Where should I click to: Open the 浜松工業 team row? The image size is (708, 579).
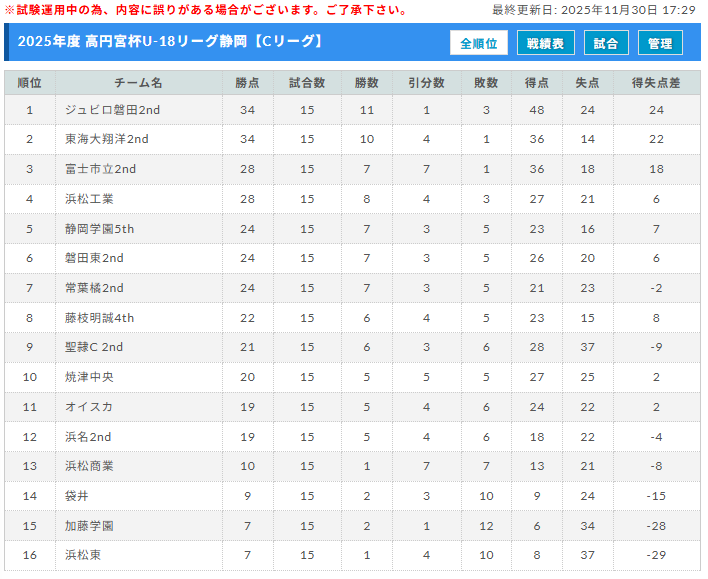pos(89,199)
